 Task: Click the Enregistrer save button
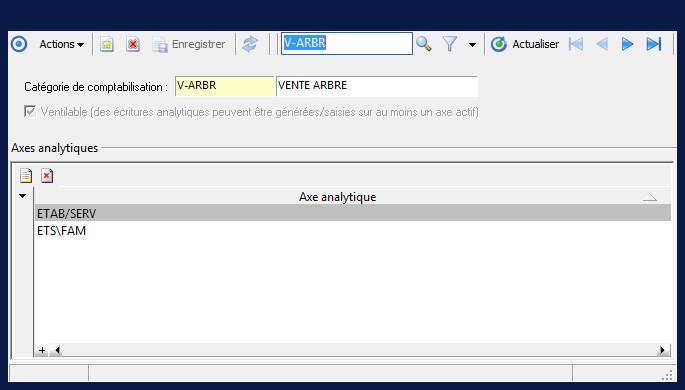coord(189,44)
